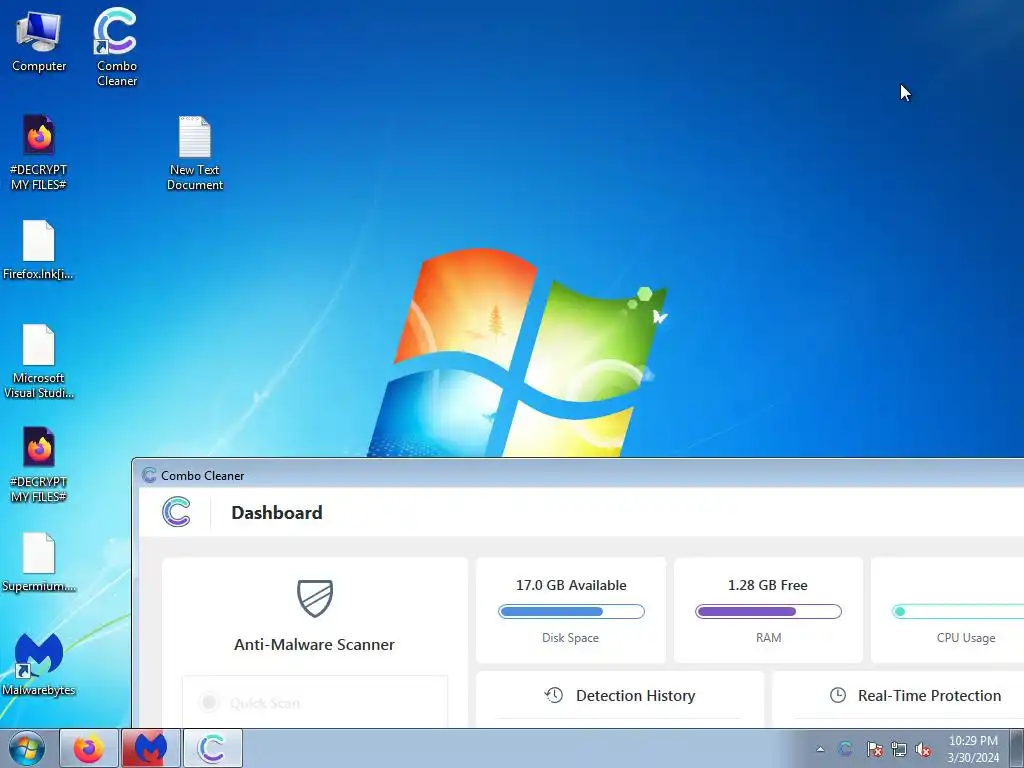Click Combo Cleaner system tray icon
Viewport: 1024px width, 768px height.
click(x=845, y=749)
